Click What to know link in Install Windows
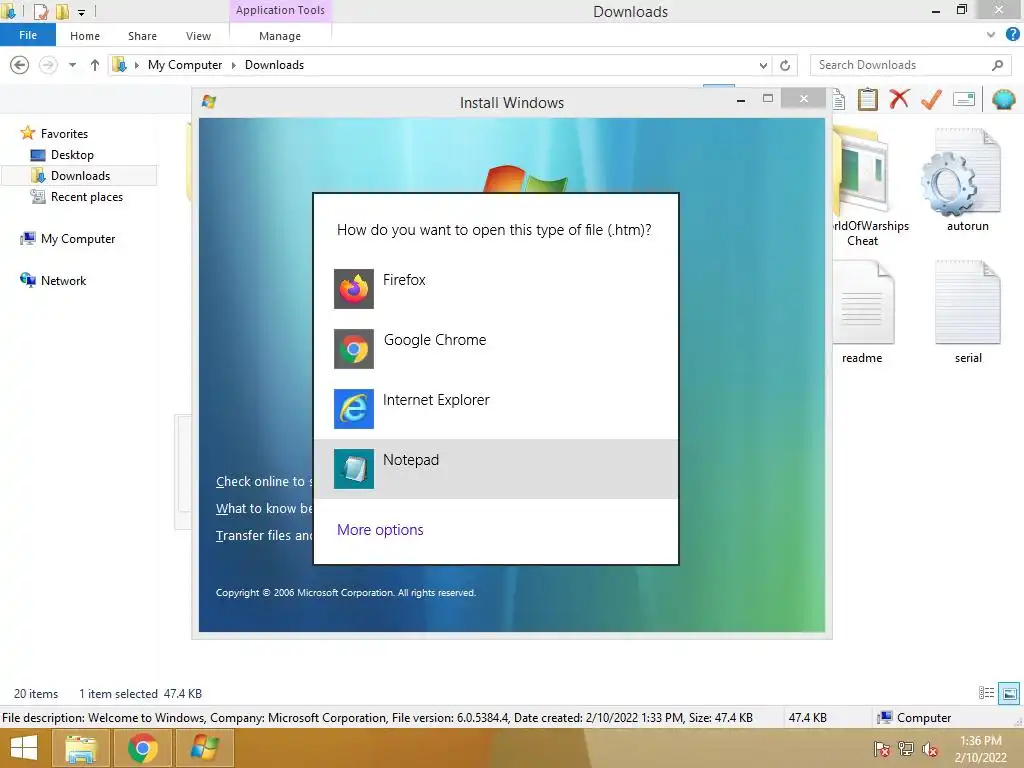The width and height of the screenshot is (1024, 768). pos(264,508)
